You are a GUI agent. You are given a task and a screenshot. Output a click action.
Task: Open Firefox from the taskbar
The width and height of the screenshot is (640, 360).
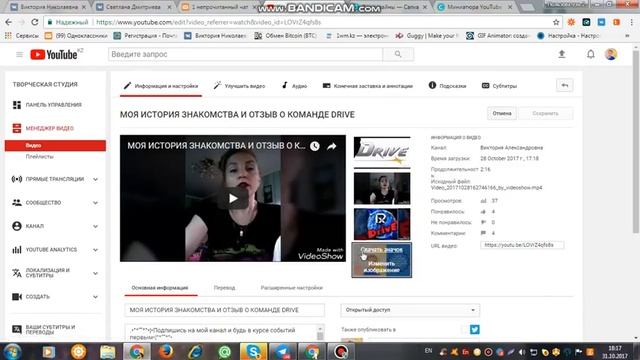coord(166,351)
